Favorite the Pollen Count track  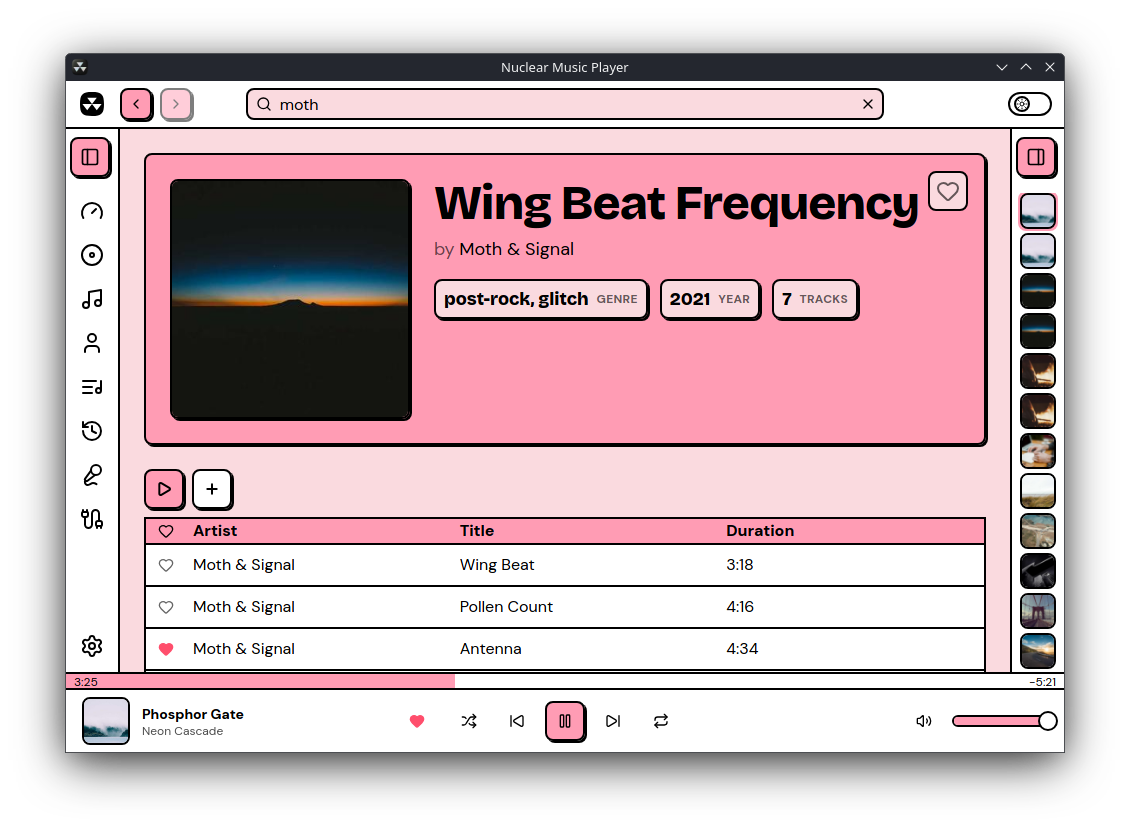tap(166, 607)
